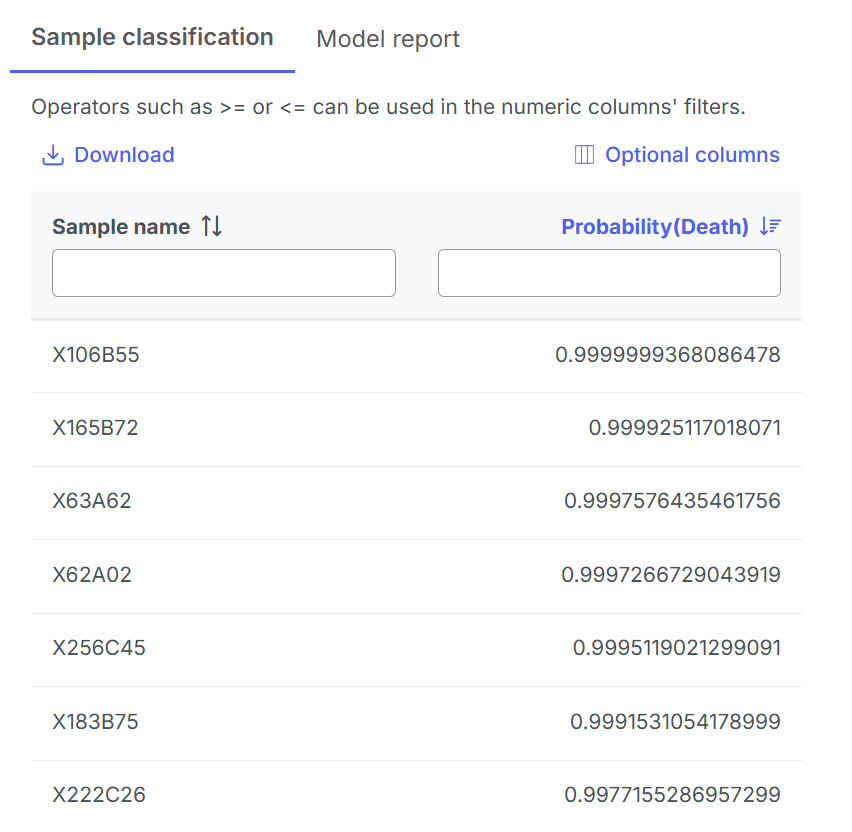Click the download arrow icon
Screen dimensions: 852x832
click(52, 155)
